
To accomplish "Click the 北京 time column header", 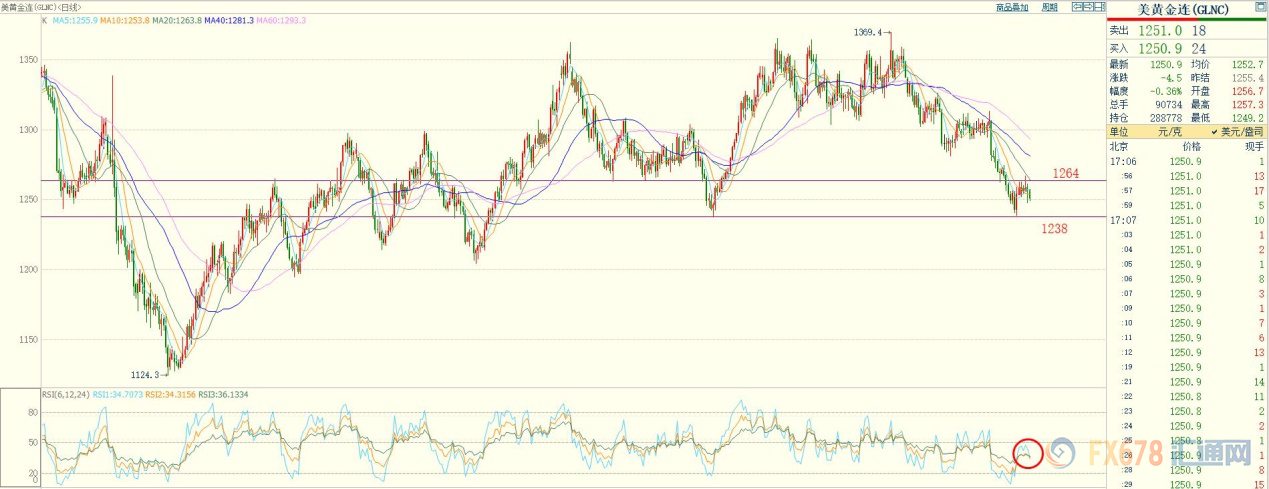I will [x=1123, y=146].
